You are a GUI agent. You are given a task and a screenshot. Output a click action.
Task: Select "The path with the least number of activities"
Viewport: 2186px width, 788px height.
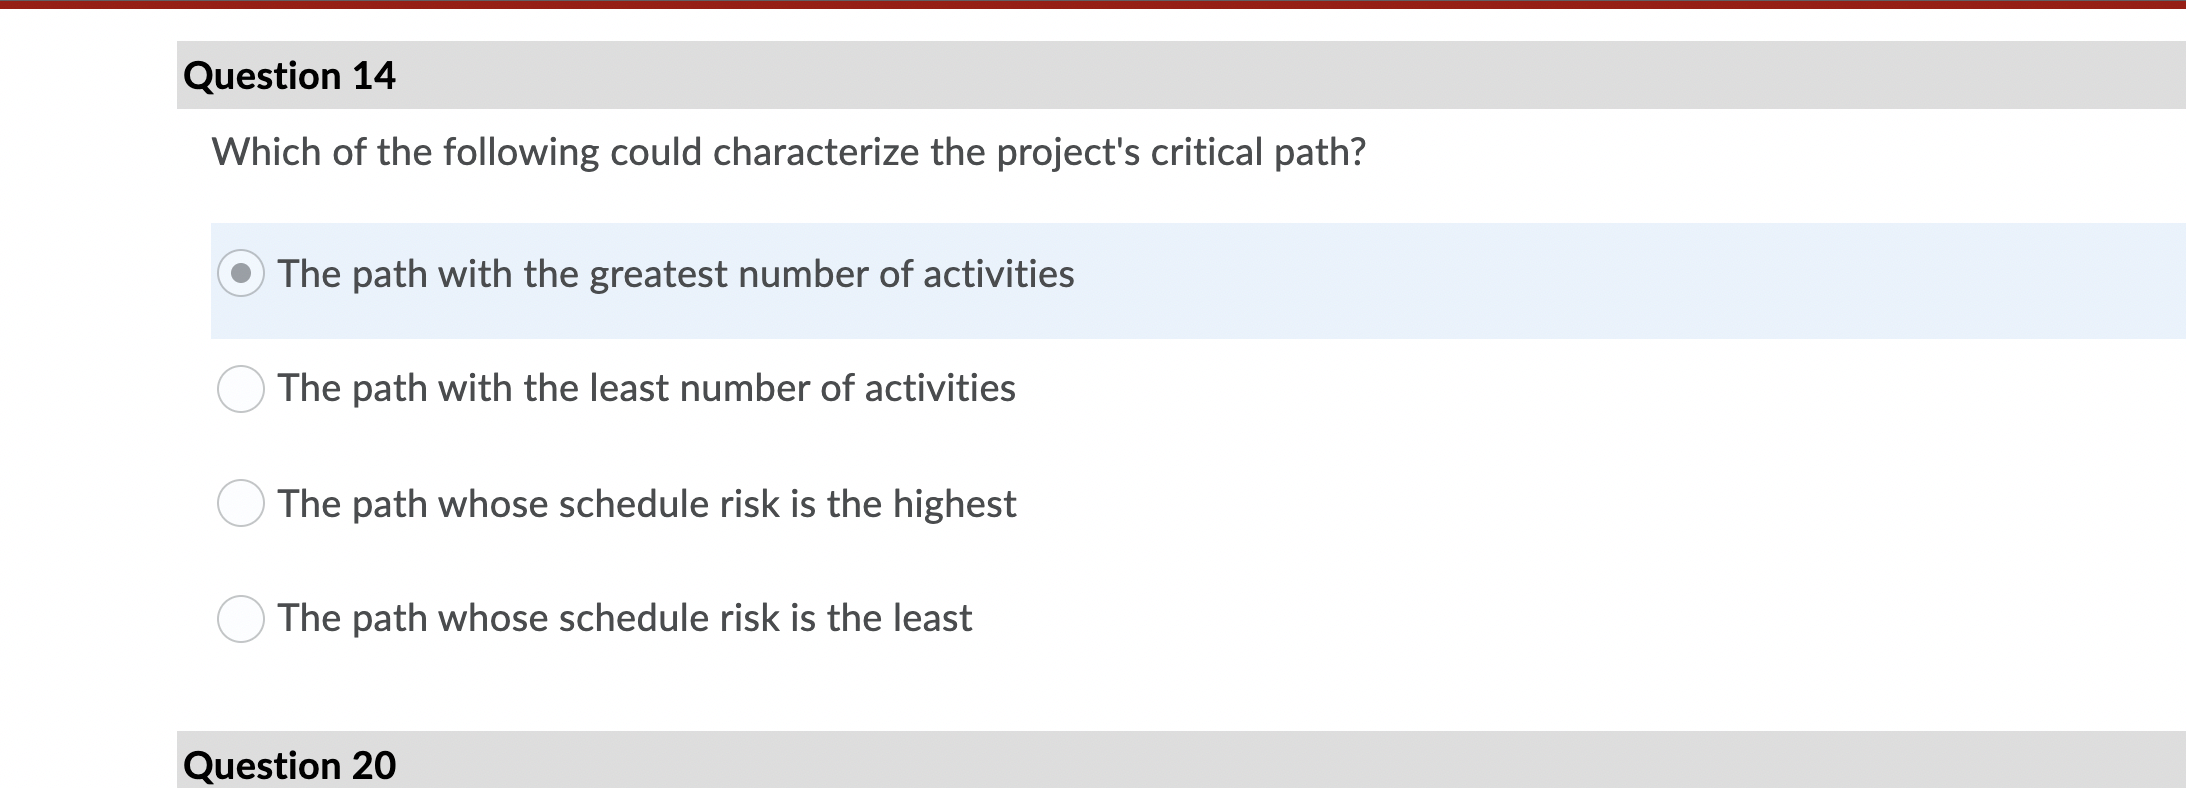tap(240, 390)
